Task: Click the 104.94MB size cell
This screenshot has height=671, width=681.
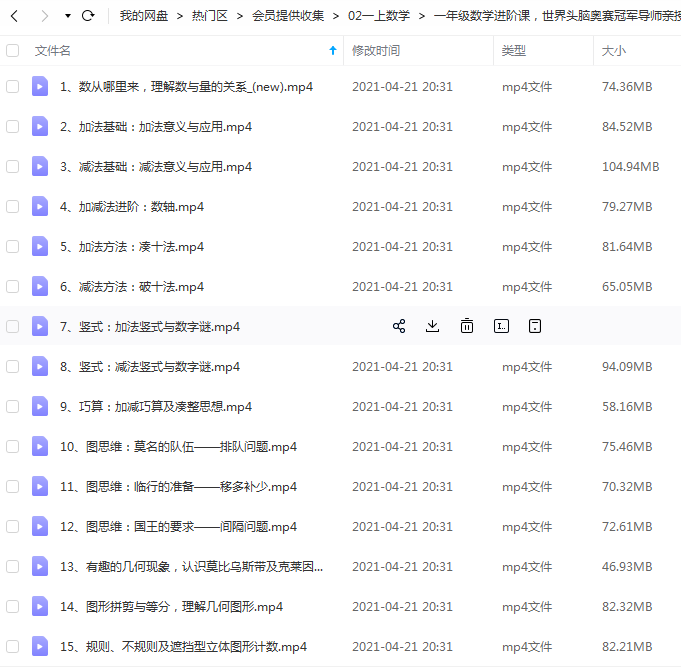Action: (630, 166)
